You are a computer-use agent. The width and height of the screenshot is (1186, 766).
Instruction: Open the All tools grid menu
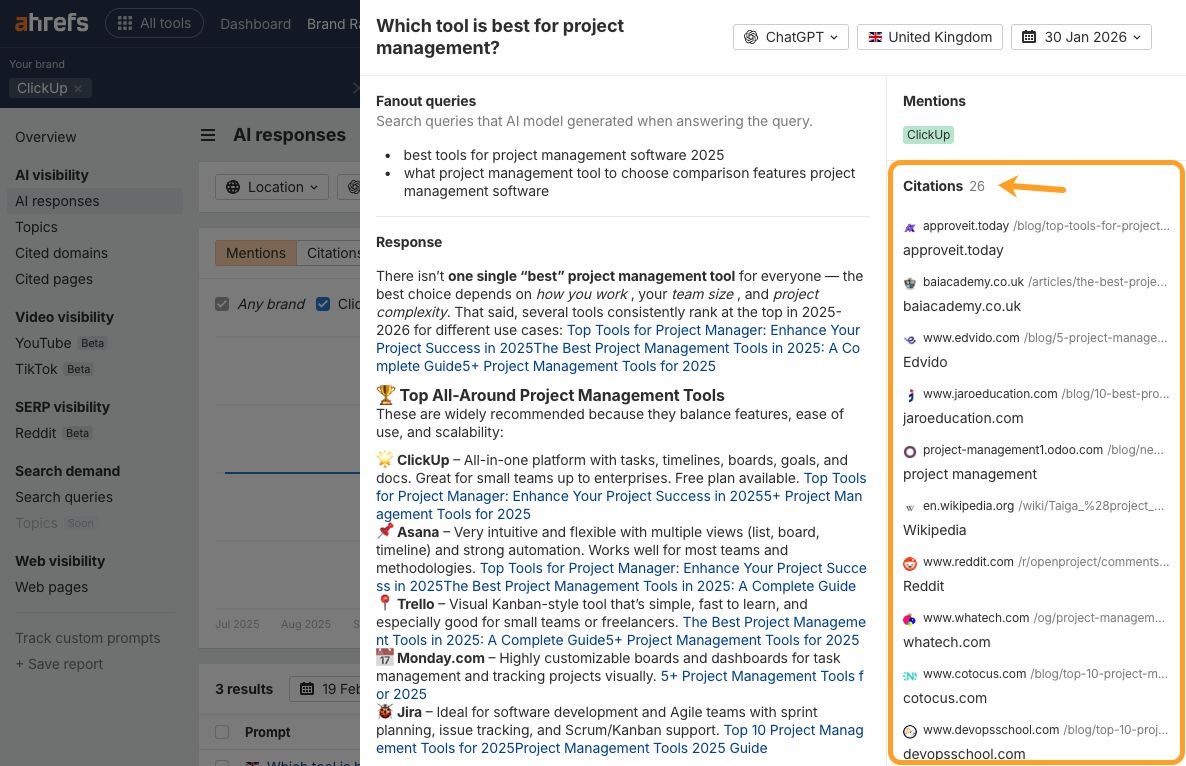coord(154,23)
